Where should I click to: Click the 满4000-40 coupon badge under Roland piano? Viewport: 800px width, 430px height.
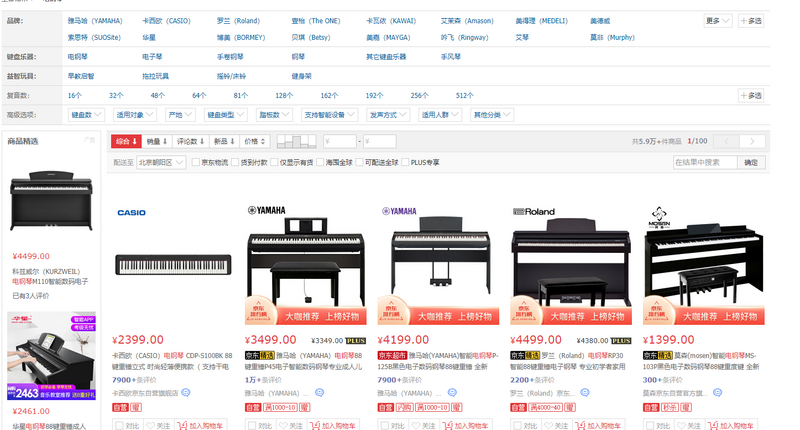tap(545, 408)
